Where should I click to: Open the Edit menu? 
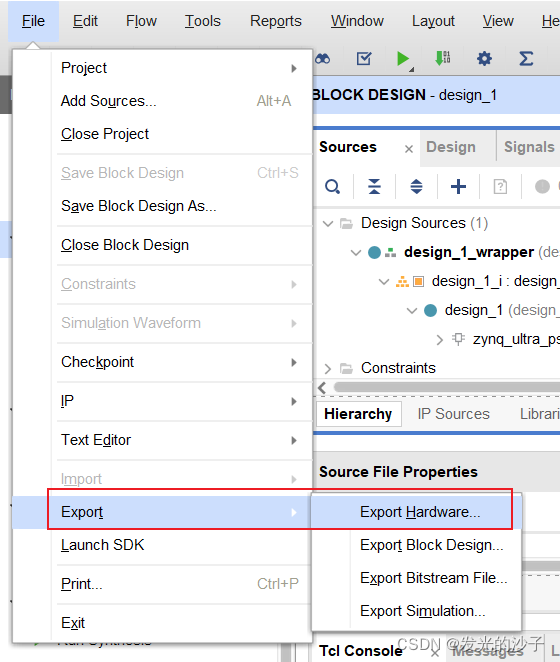(x=85, y=21)
